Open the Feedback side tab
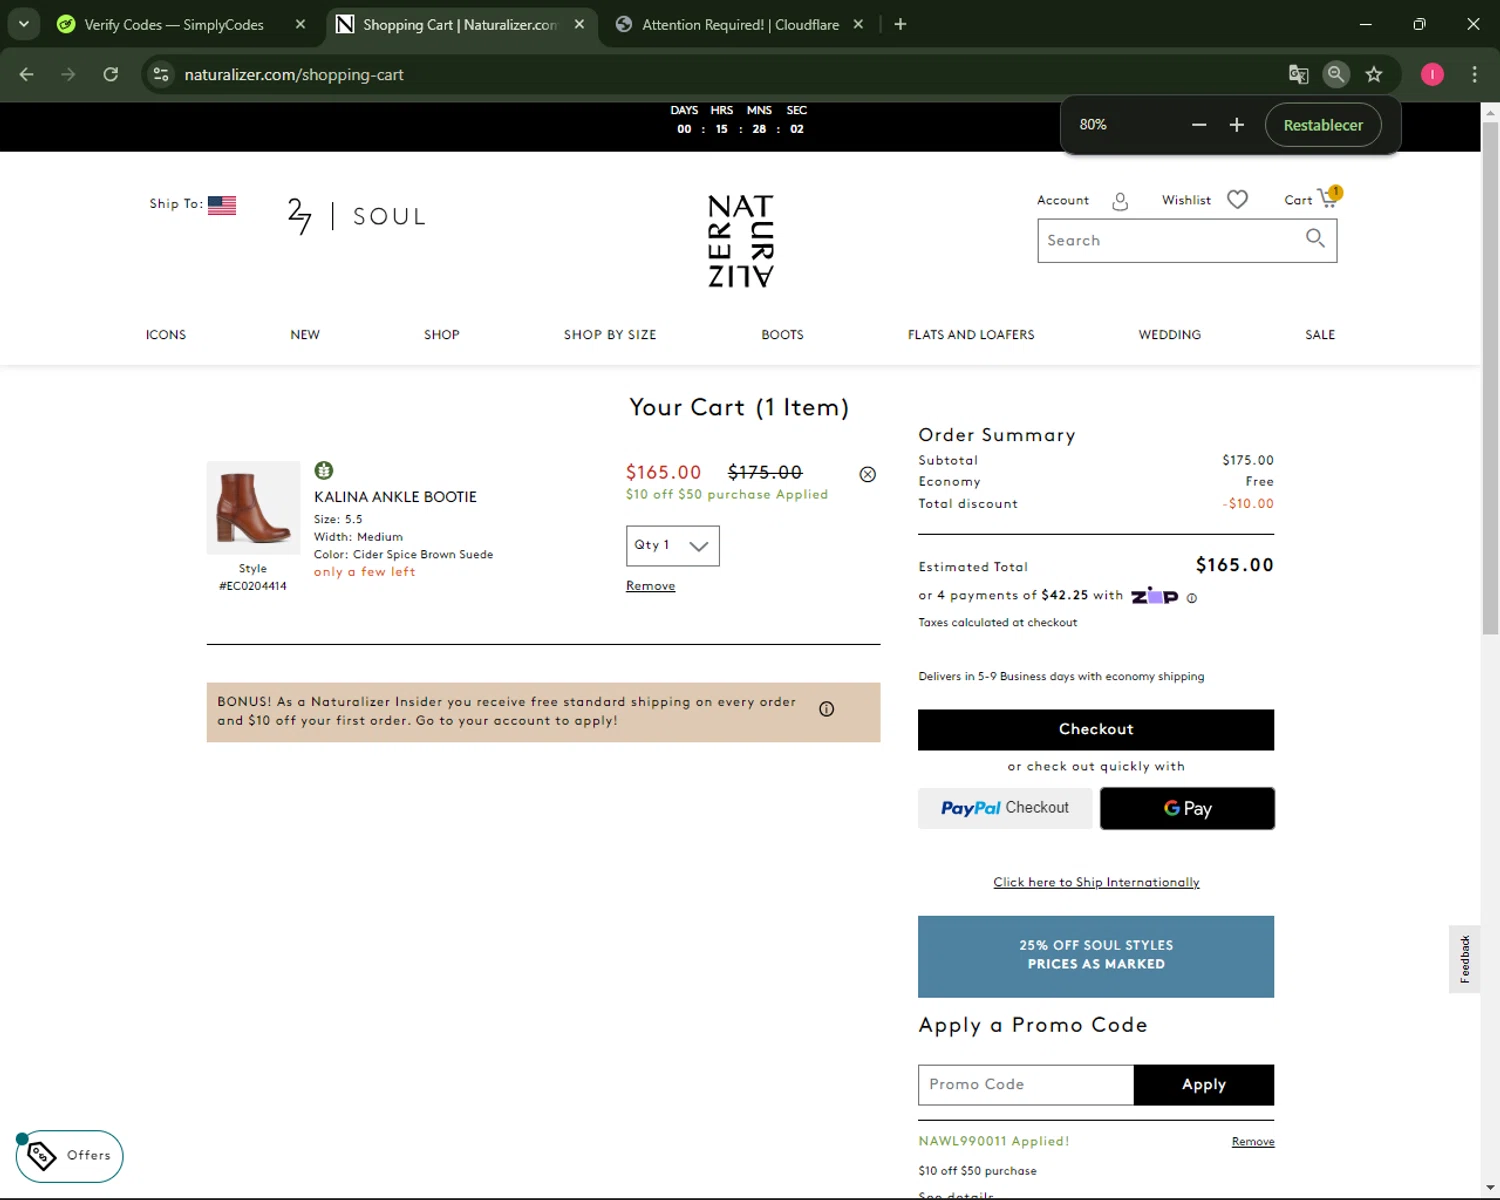This screenshot has height=1200, width=1500. (x=1464, y=959)
